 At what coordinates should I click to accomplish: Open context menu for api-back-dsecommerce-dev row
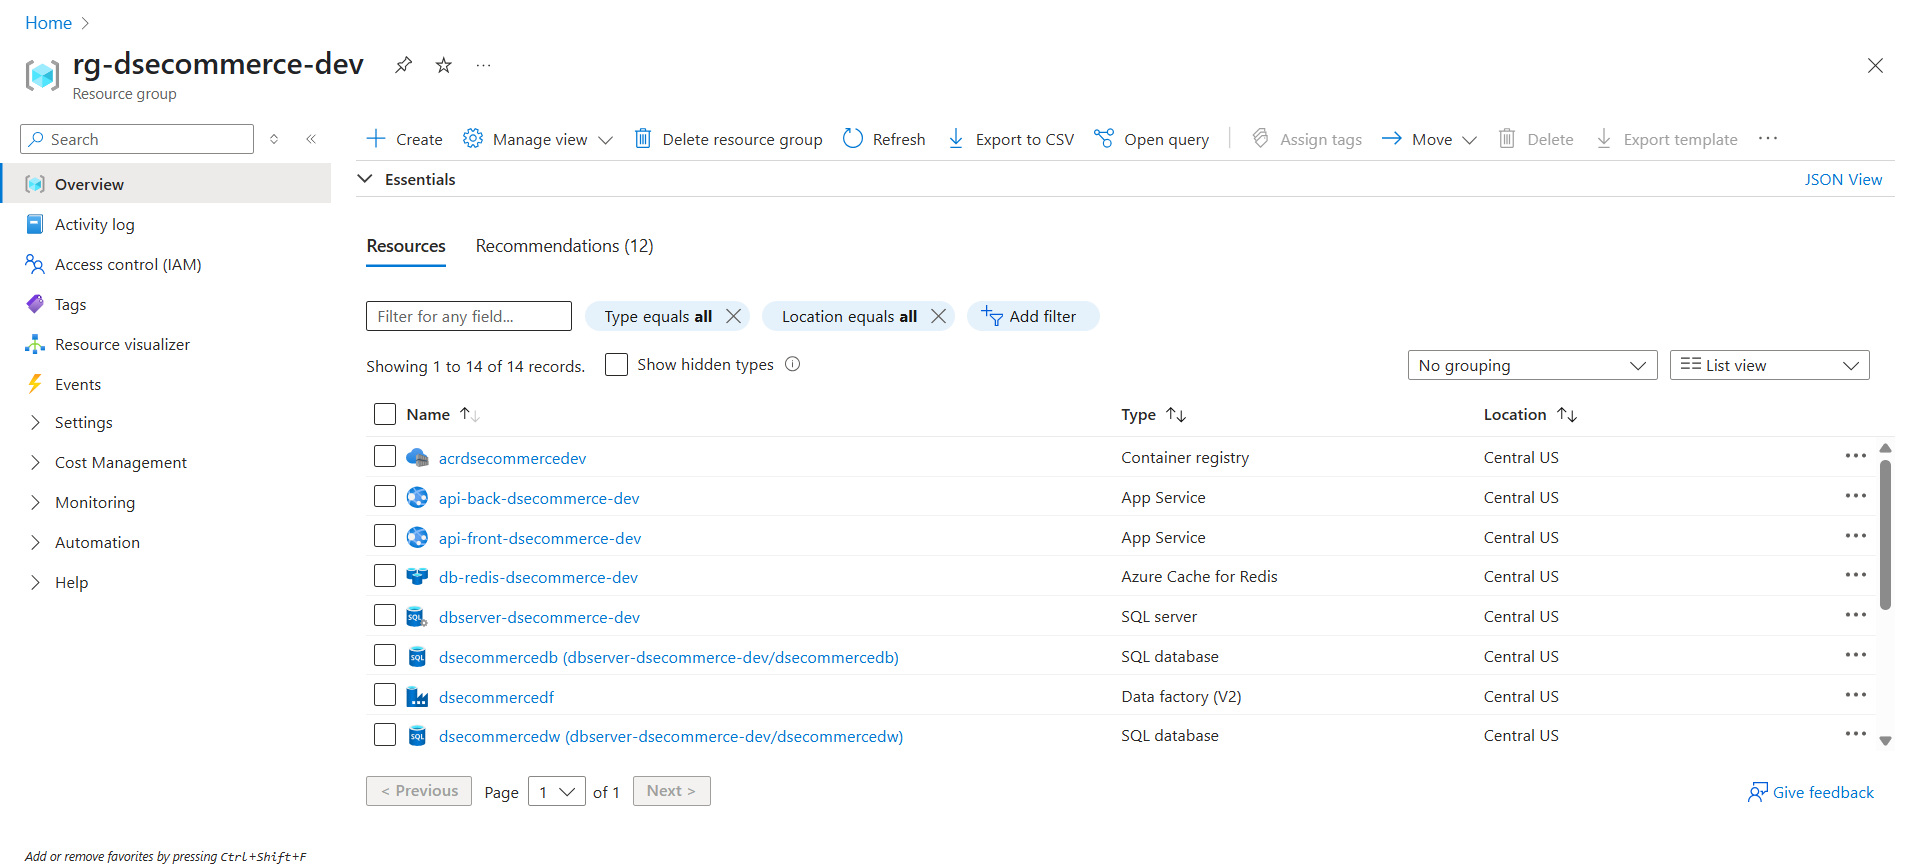[1856, 496]
